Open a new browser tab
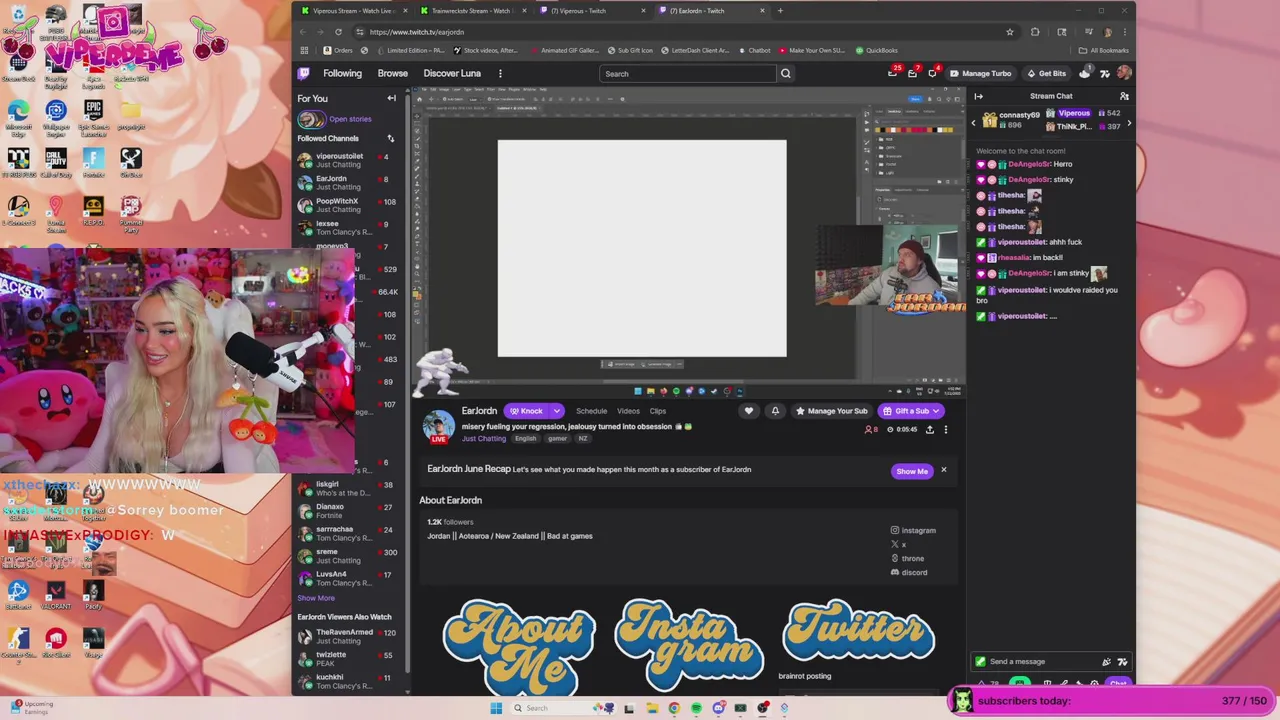The height and width of the screenshot is (720, 1280). (781, 10)
